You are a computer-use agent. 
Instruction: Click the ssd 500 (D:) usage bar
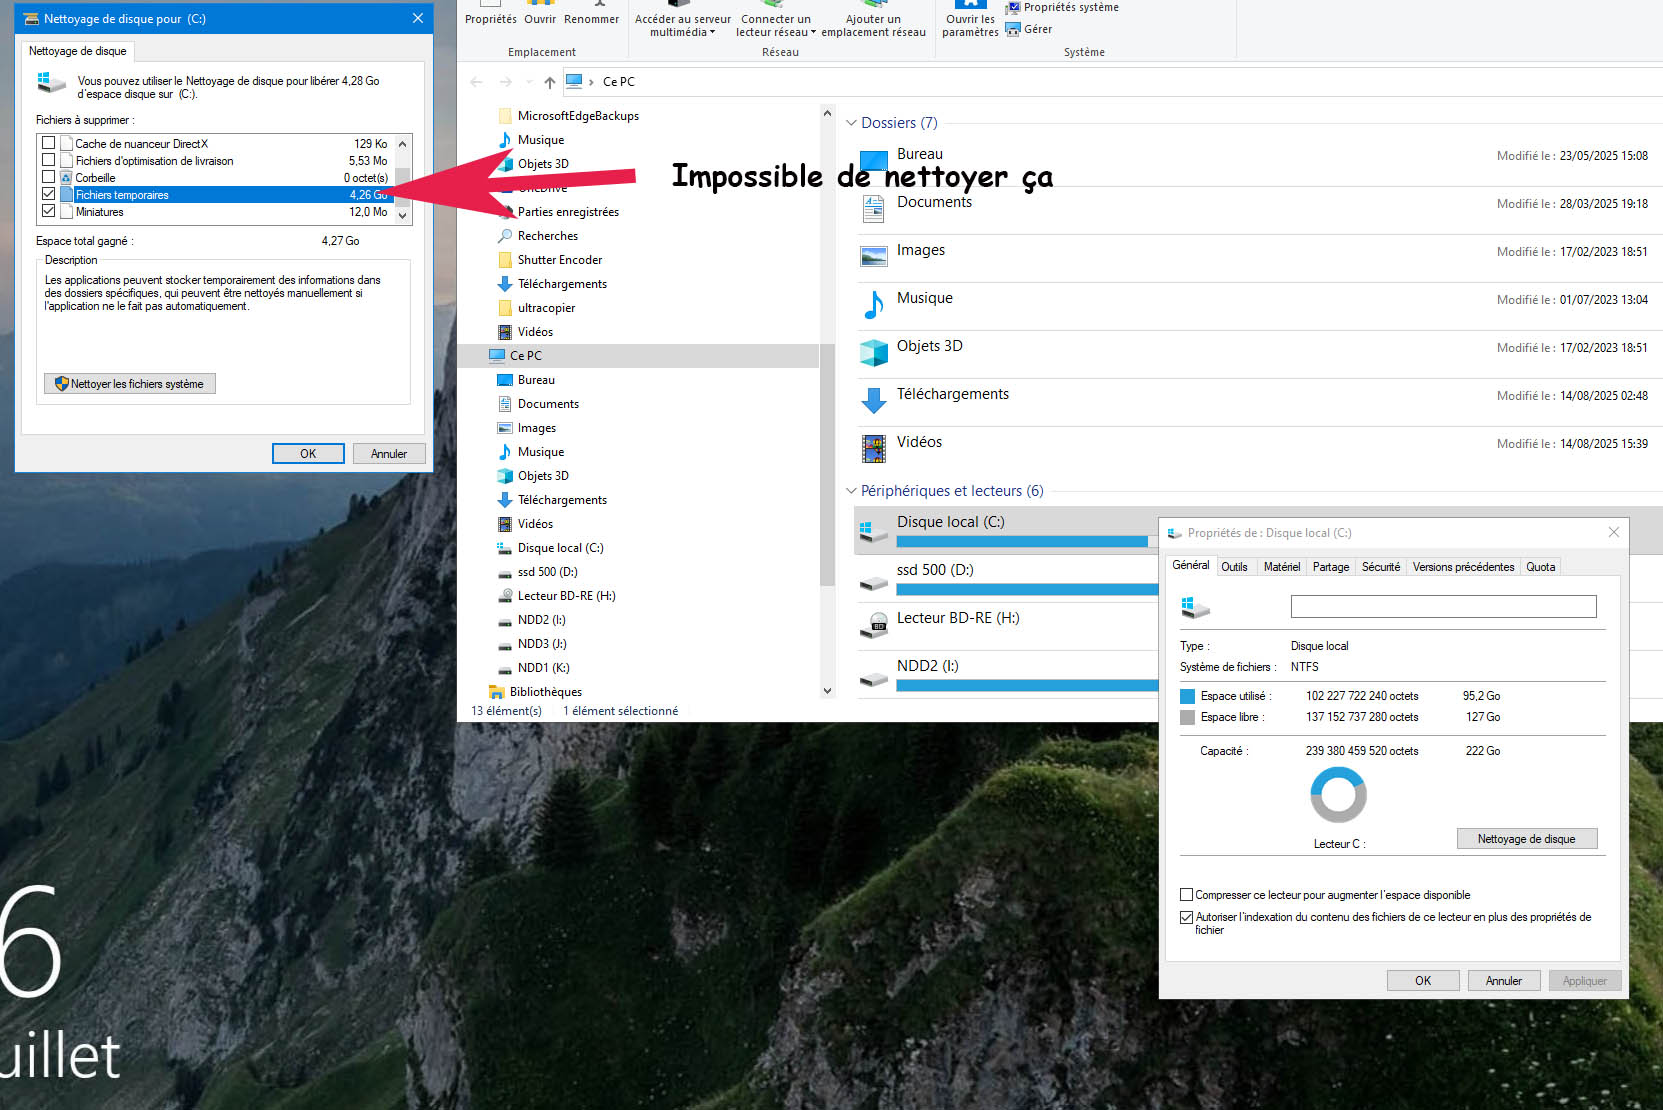1027,589
